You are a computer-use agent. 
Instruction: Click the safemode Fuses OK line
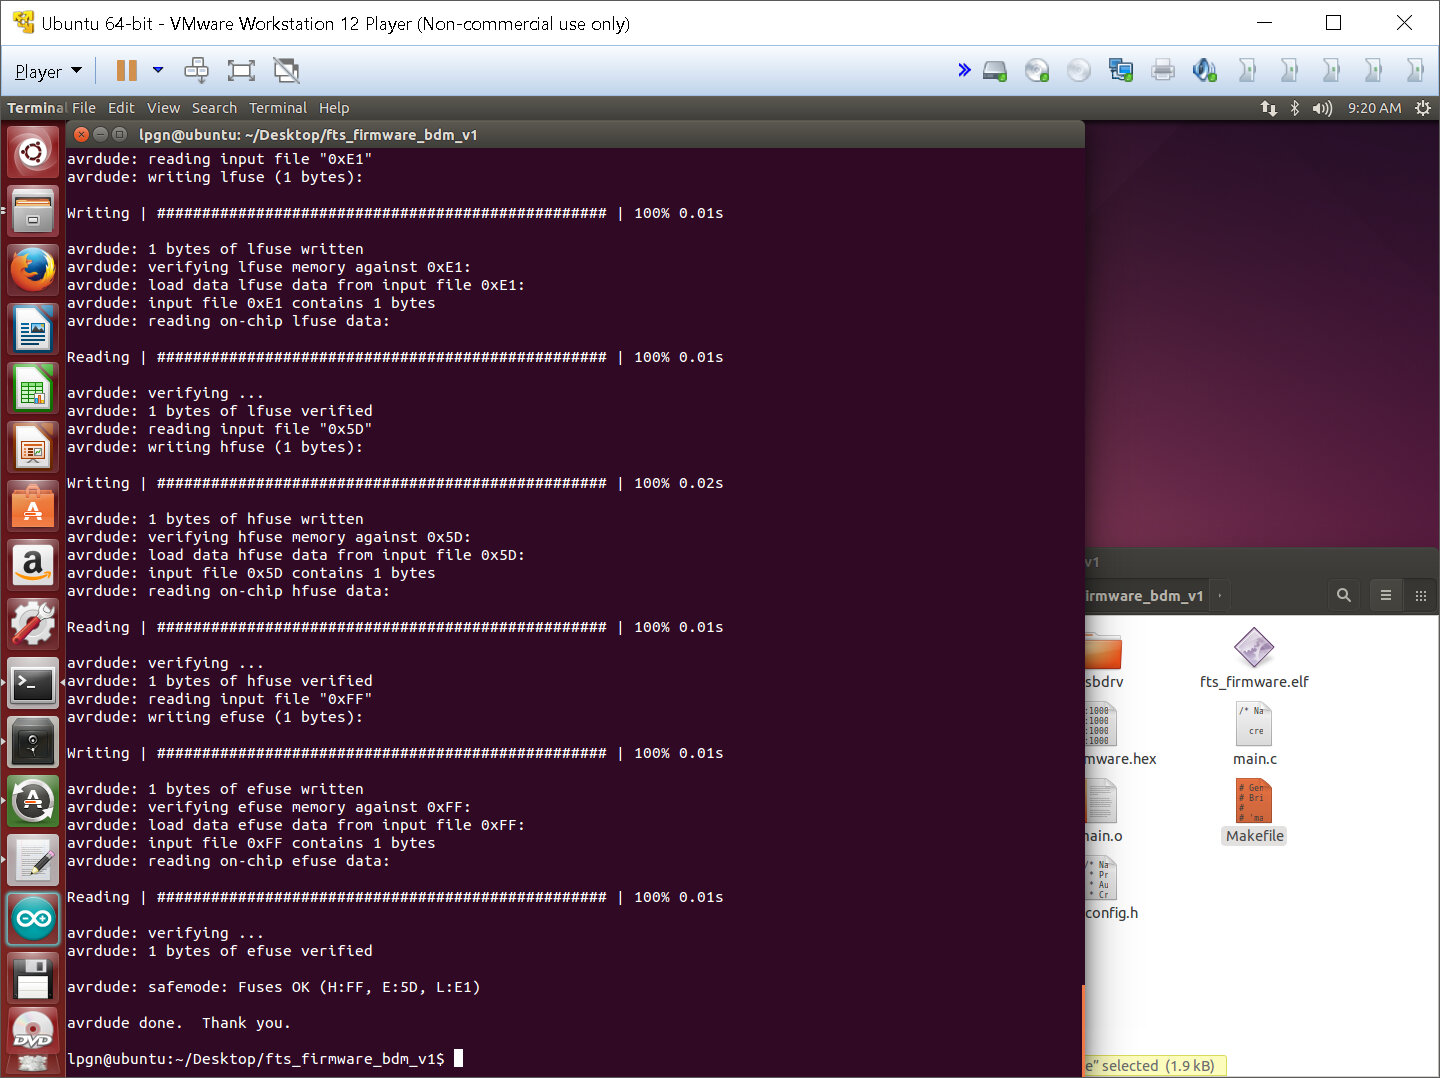pyautogui.click(x=273, y=987)
